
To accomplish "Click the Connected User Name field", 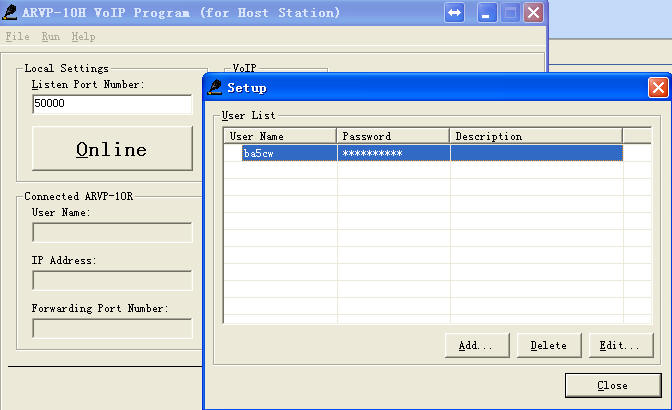I will [x=112, y=232].
